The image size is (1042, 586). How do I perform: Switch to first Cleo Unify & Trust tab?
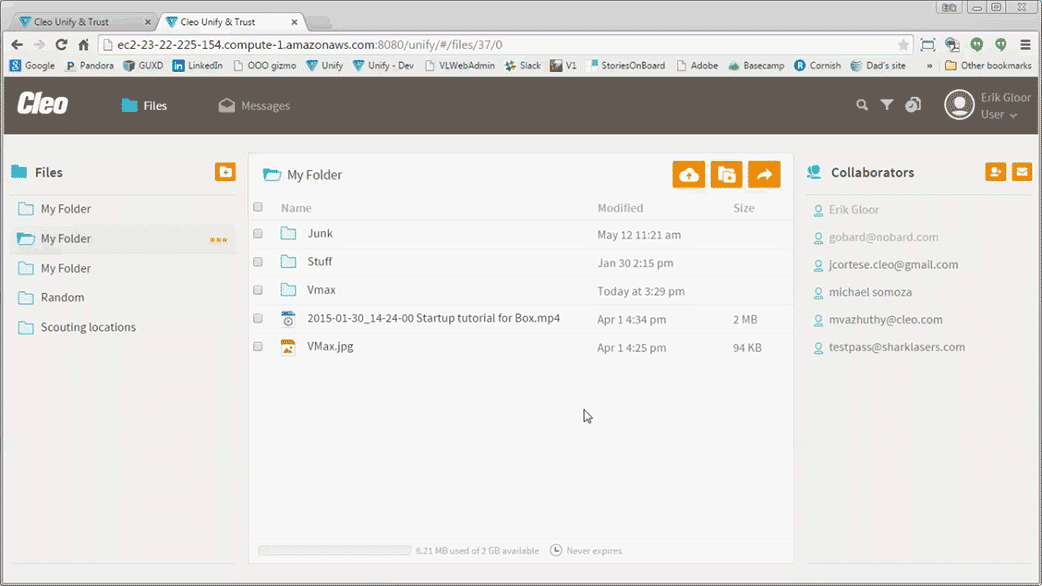[82, 22]
